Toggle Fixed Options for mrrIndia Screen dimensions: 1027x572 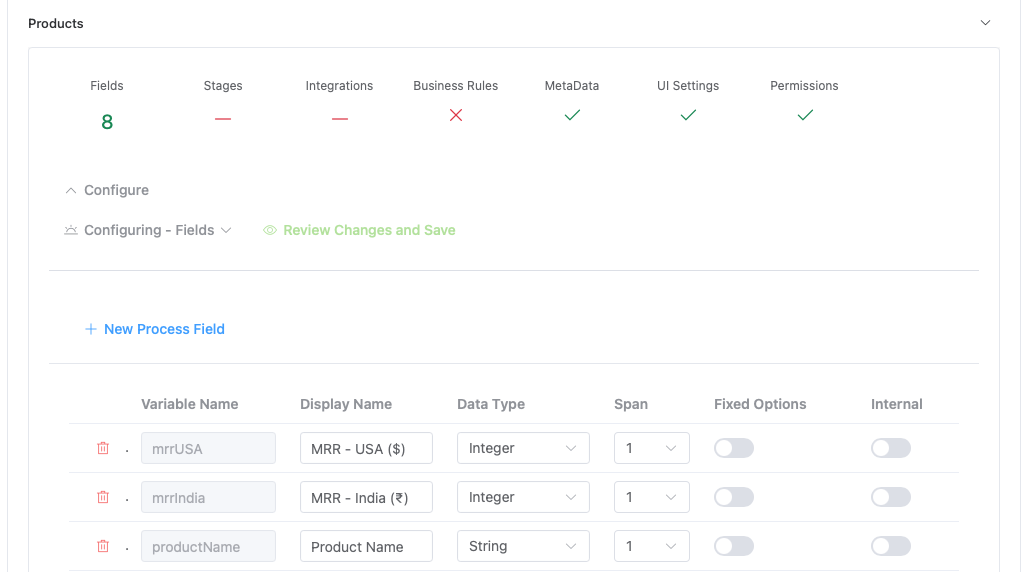click(x=734, y=497)
